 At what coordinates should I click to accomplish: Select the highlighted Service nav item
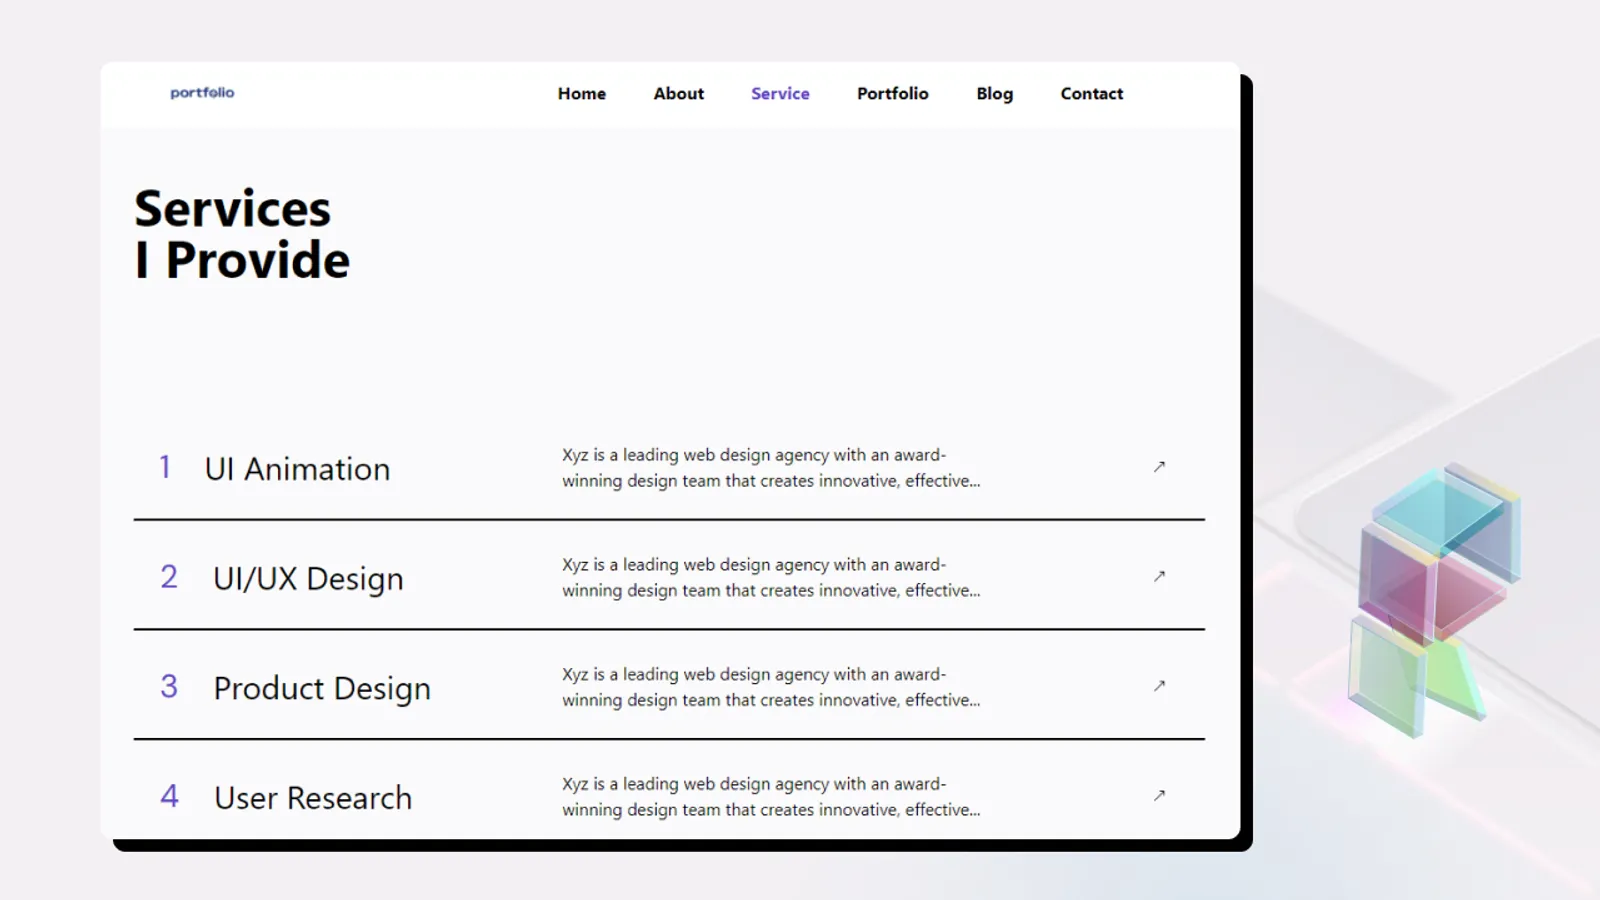(x=780, y=94)
